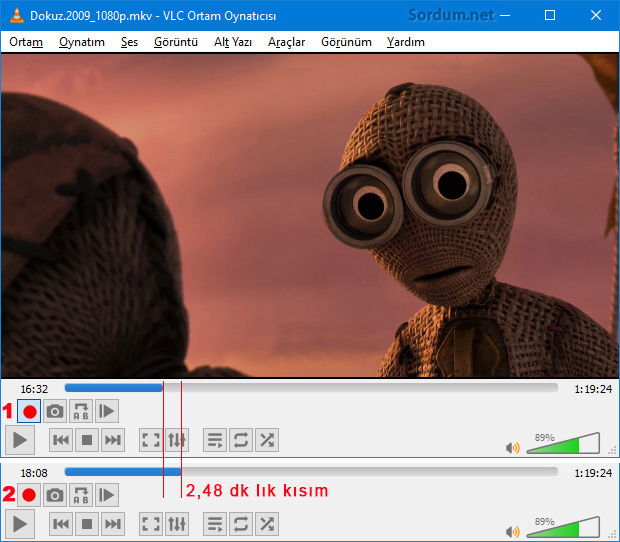Image resolution: width=620 pixels, height=542 pixels.
Task: Click the total duration beside the 18:08 seek bar
Action: tap(593, 473)
